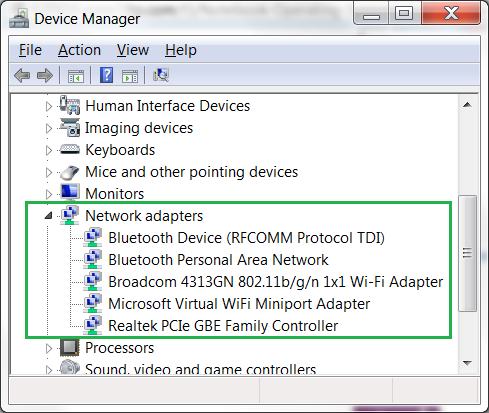Expand Mice and other pointing devices
This screenshot has height=413, width=489.
pyautogui.click(x=49, y=172)
